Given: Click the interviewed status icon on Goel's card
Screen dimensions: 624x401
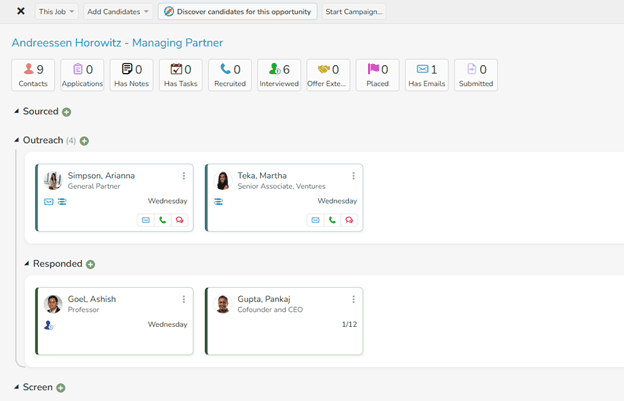Looking at the screenshot, I should (49, 325).
